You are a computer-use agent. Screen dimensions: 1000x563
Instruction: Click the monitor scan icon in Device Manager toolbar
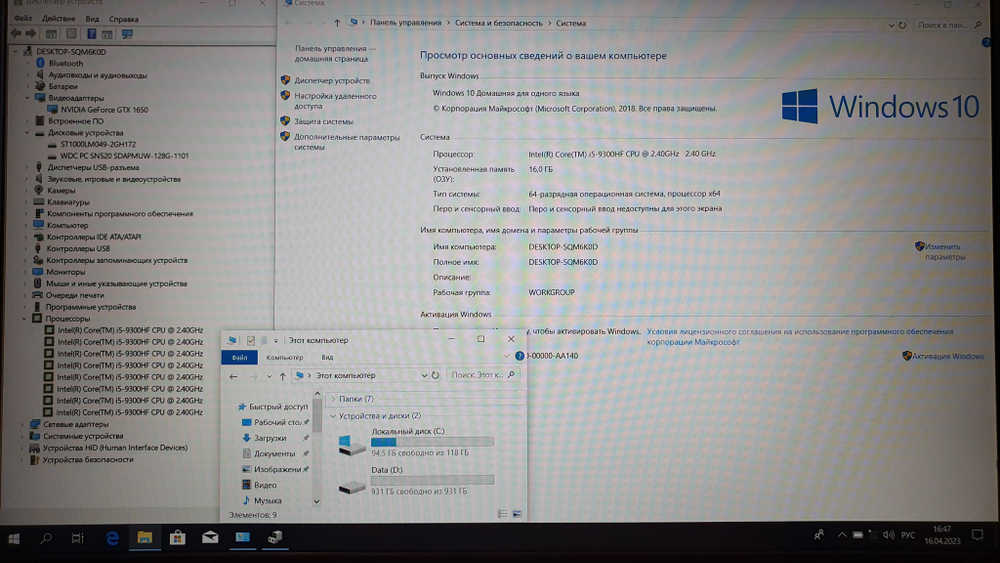128,34
